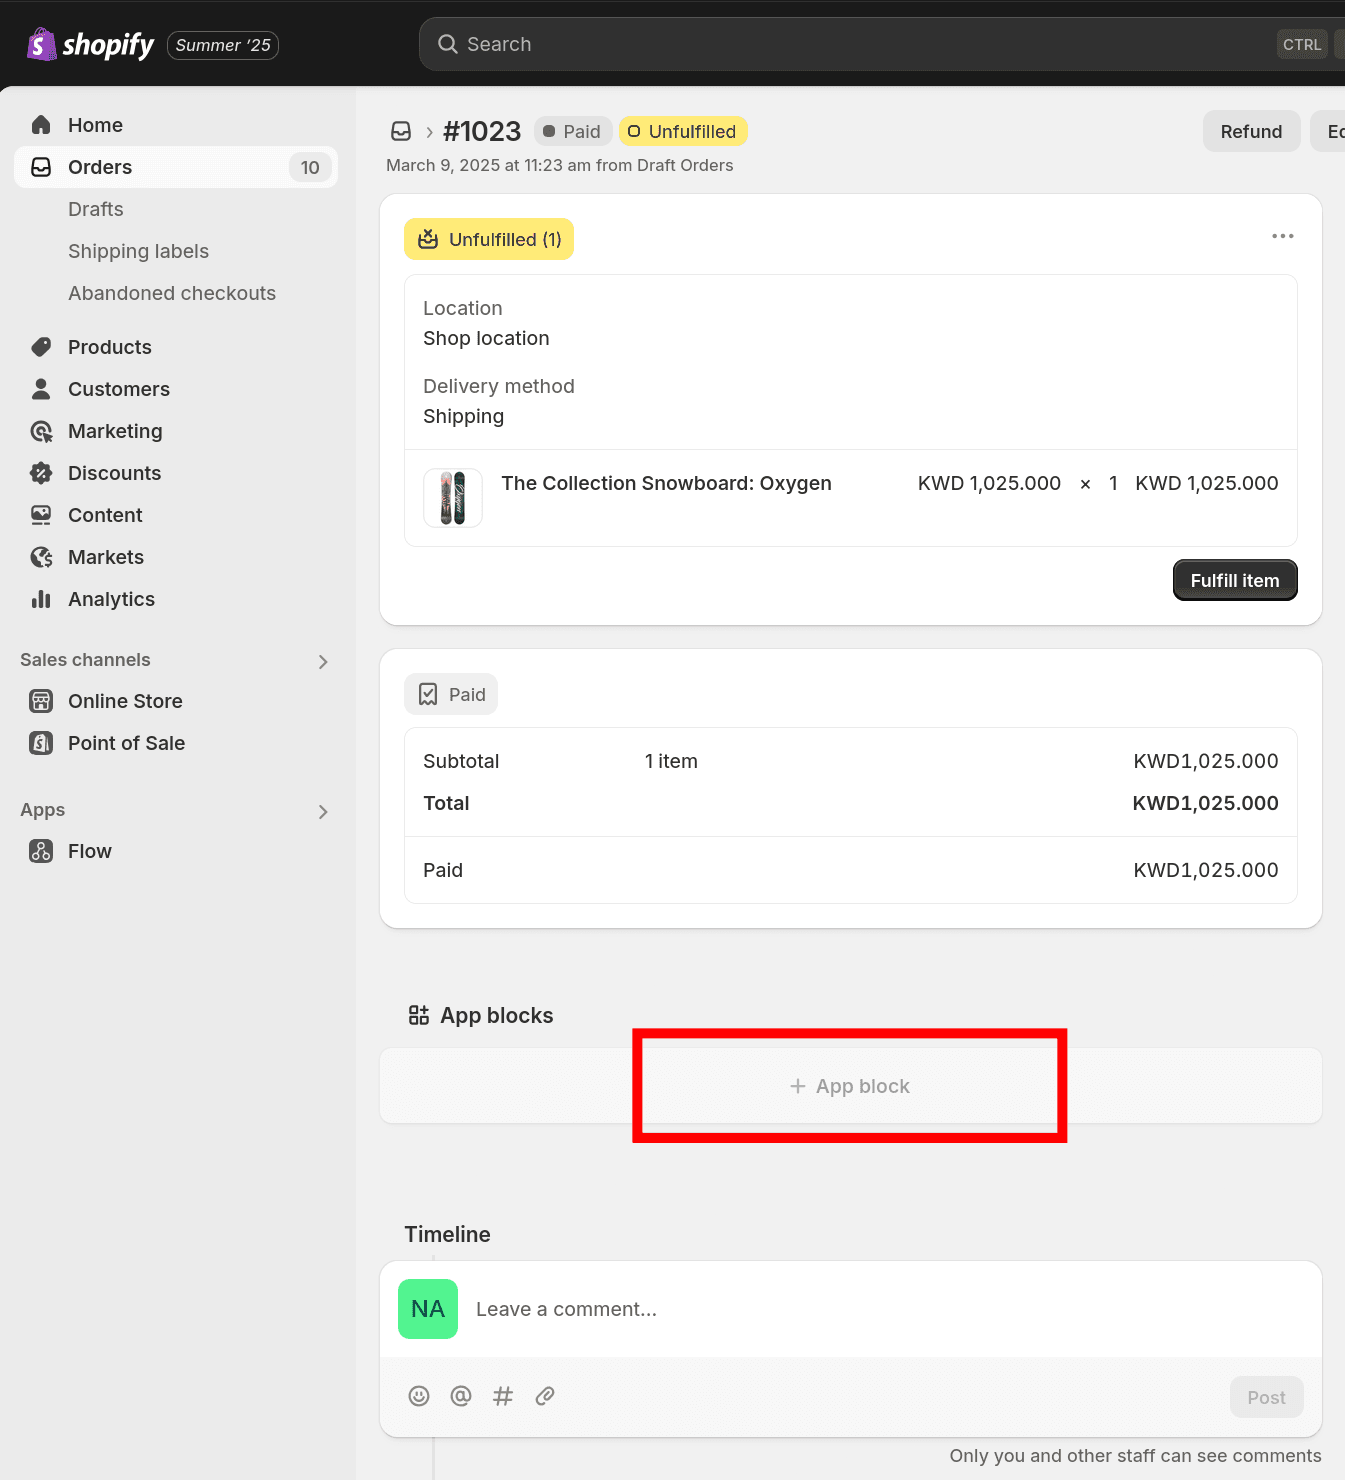Click the Fulfill item button
This screenshot has width=1345, height=1480.
(1235, 580)
